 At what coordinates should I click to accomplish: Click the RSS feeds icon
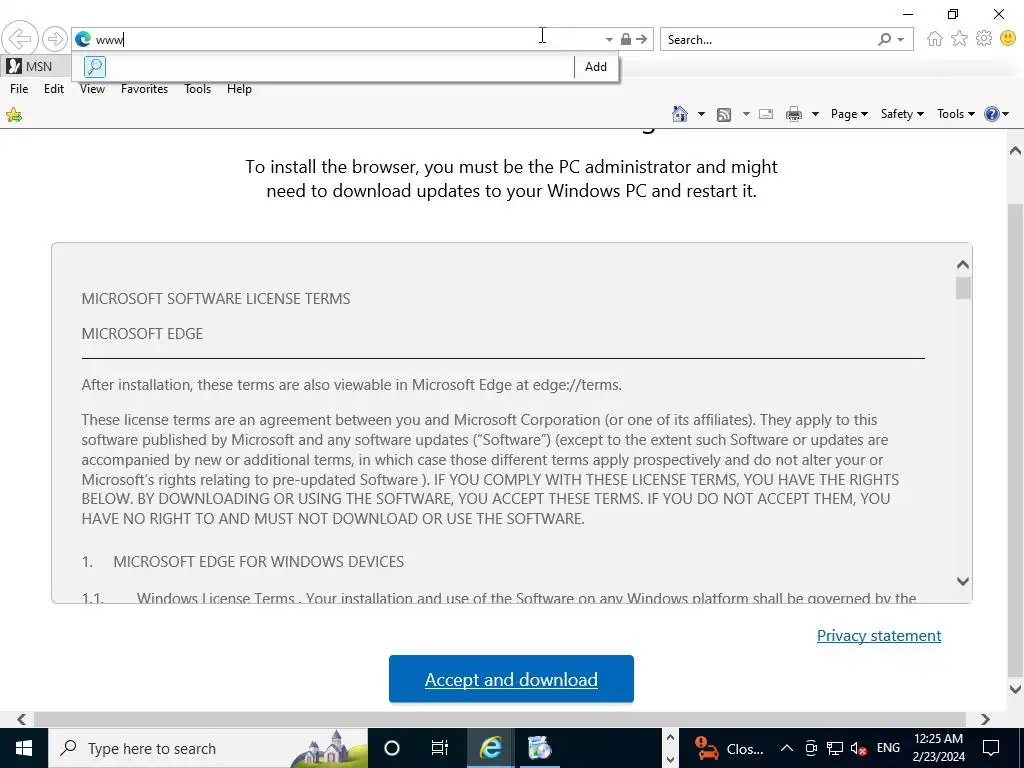(x=724, y=115)
